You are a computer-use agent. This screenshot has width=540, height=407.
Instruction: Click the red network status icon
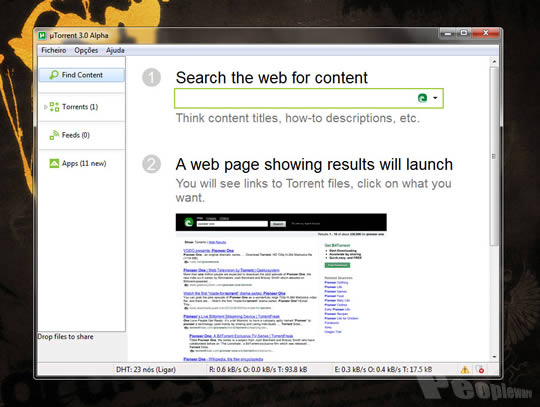[x=480, y=369]
